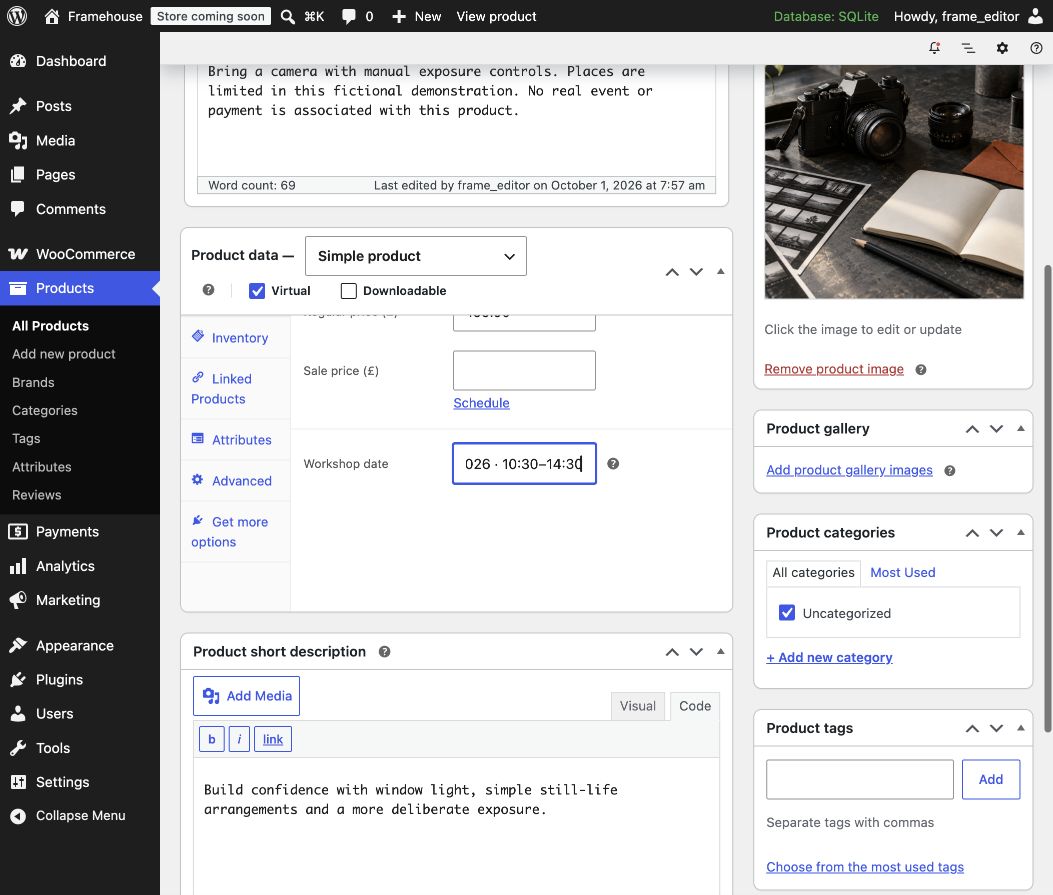Open command palette search icon

point(287,16)
